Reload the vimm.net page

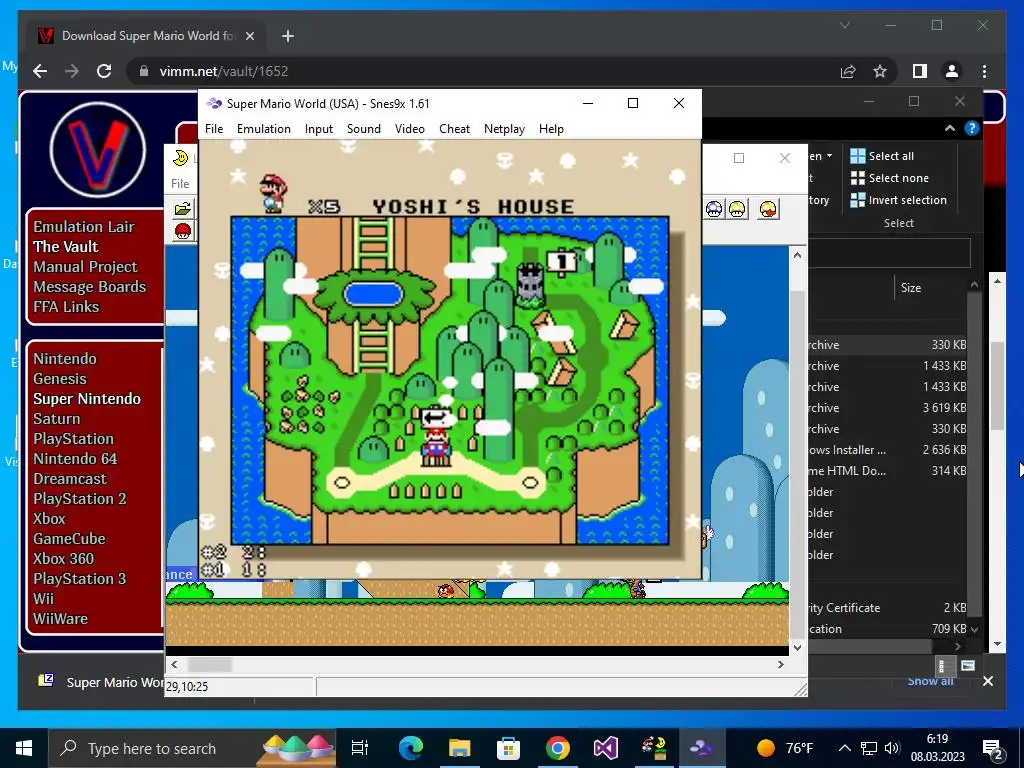point(104,71)
